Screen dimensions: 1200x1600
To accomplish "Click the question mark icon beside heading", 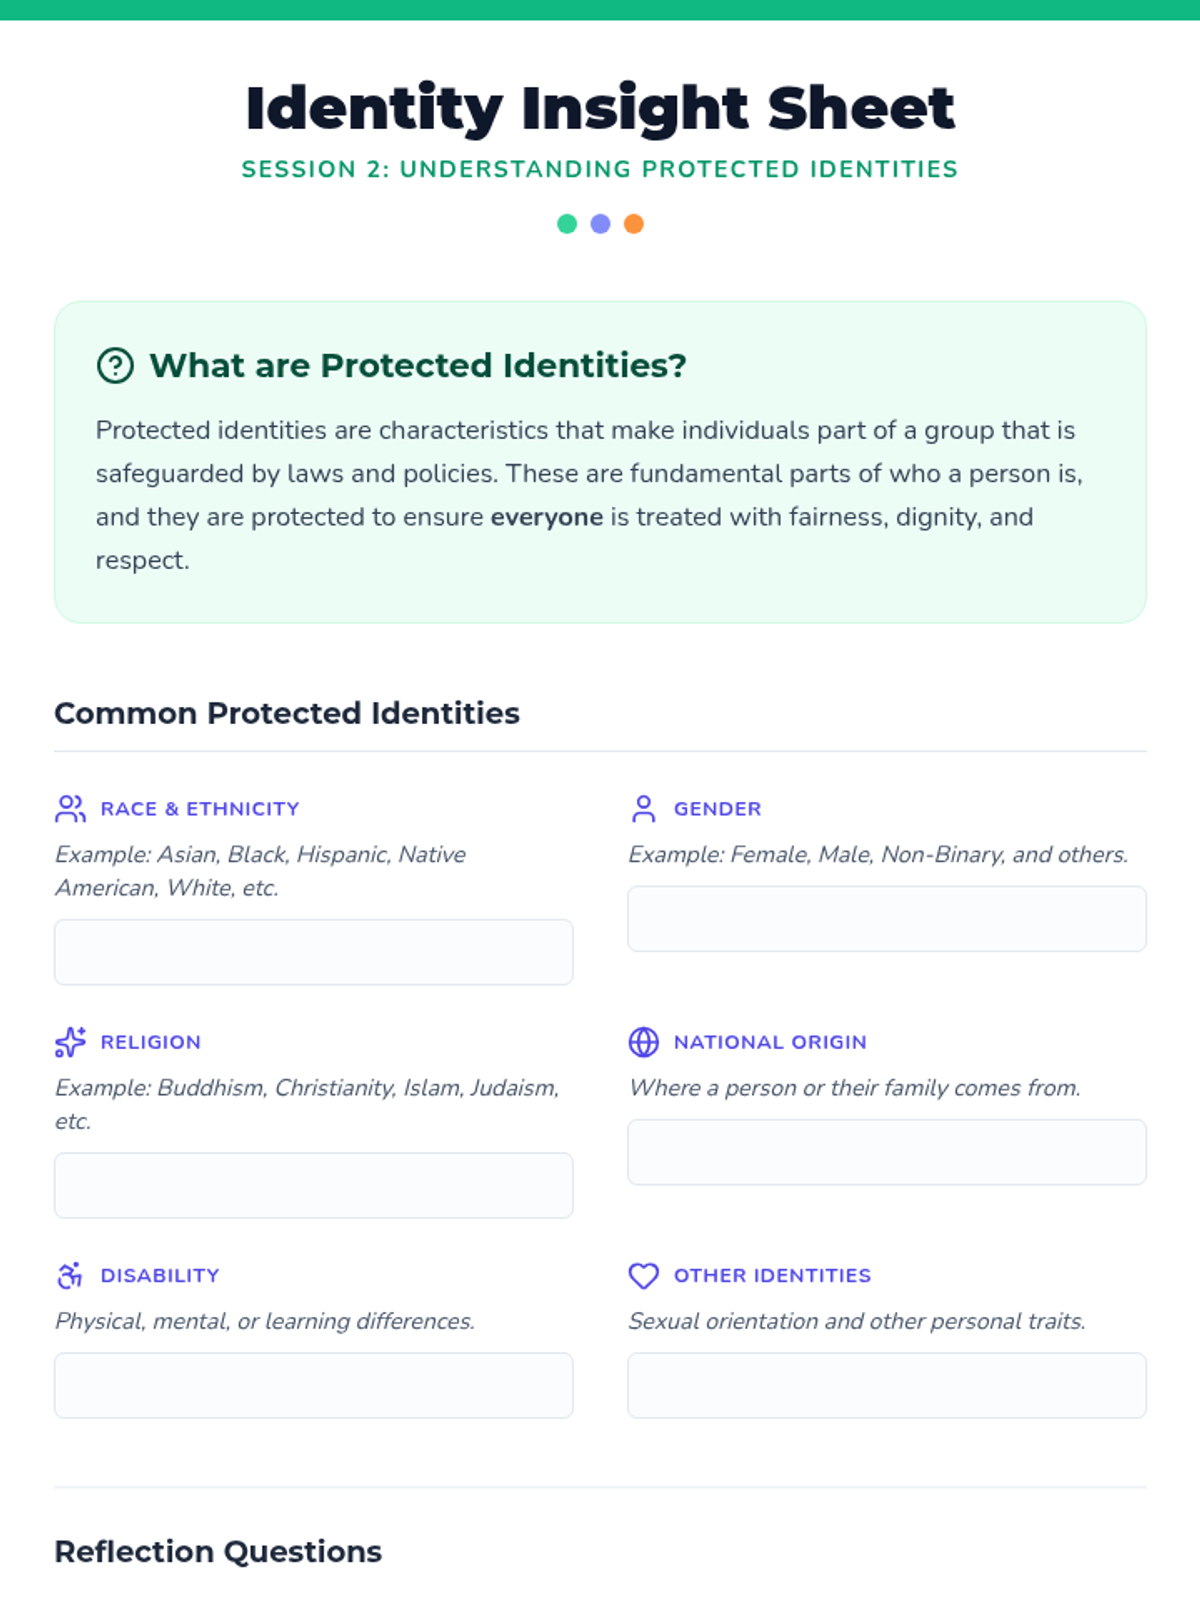I will (115, 365).
